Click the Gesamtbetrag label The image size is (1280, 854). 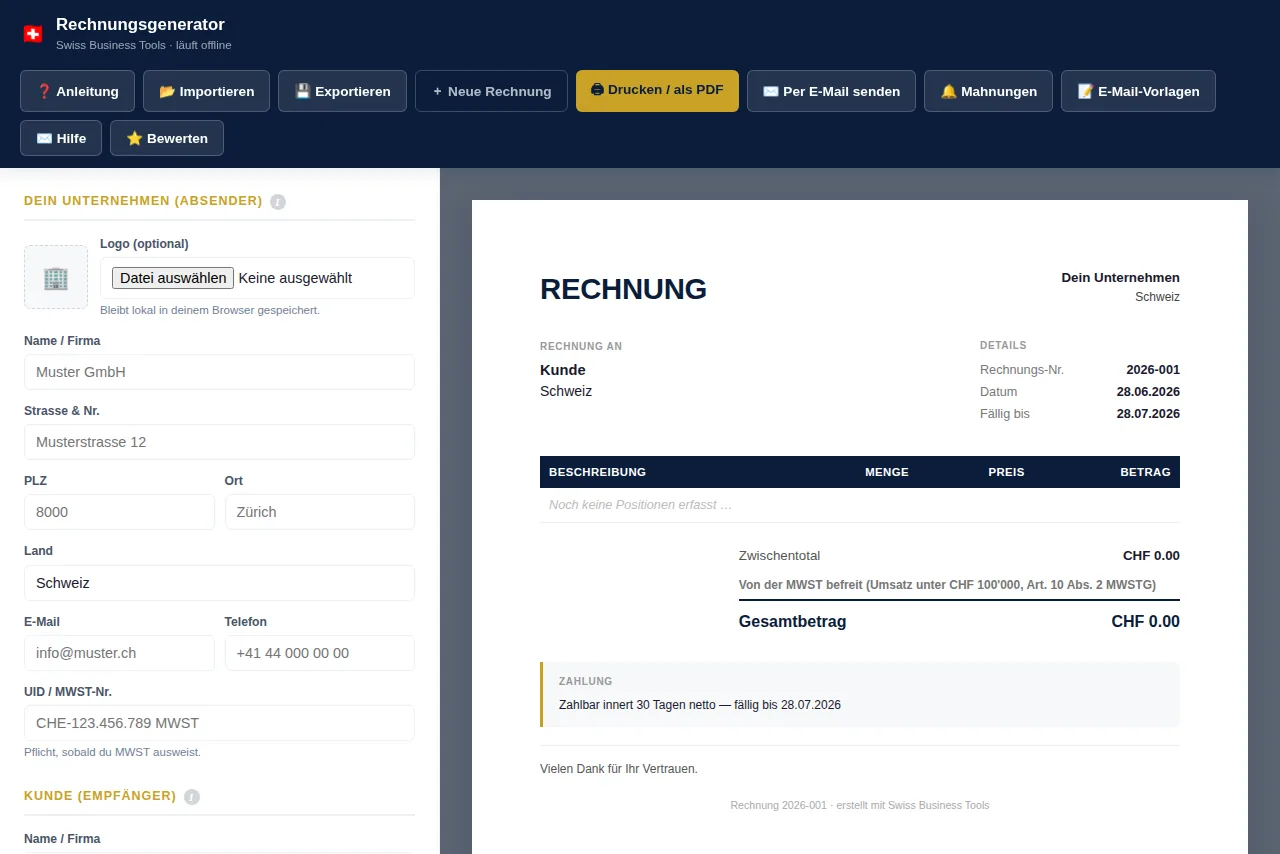(x=792, y=622)
